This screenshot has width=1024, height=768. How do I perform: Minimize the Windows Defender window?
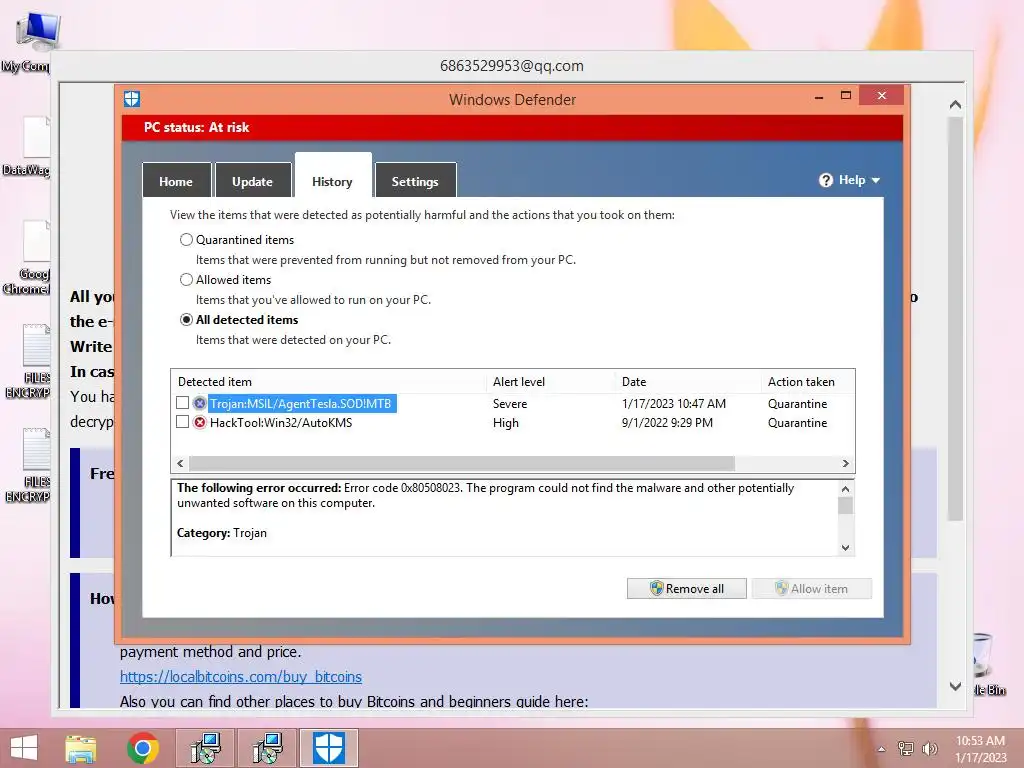(x=819, y=97)
